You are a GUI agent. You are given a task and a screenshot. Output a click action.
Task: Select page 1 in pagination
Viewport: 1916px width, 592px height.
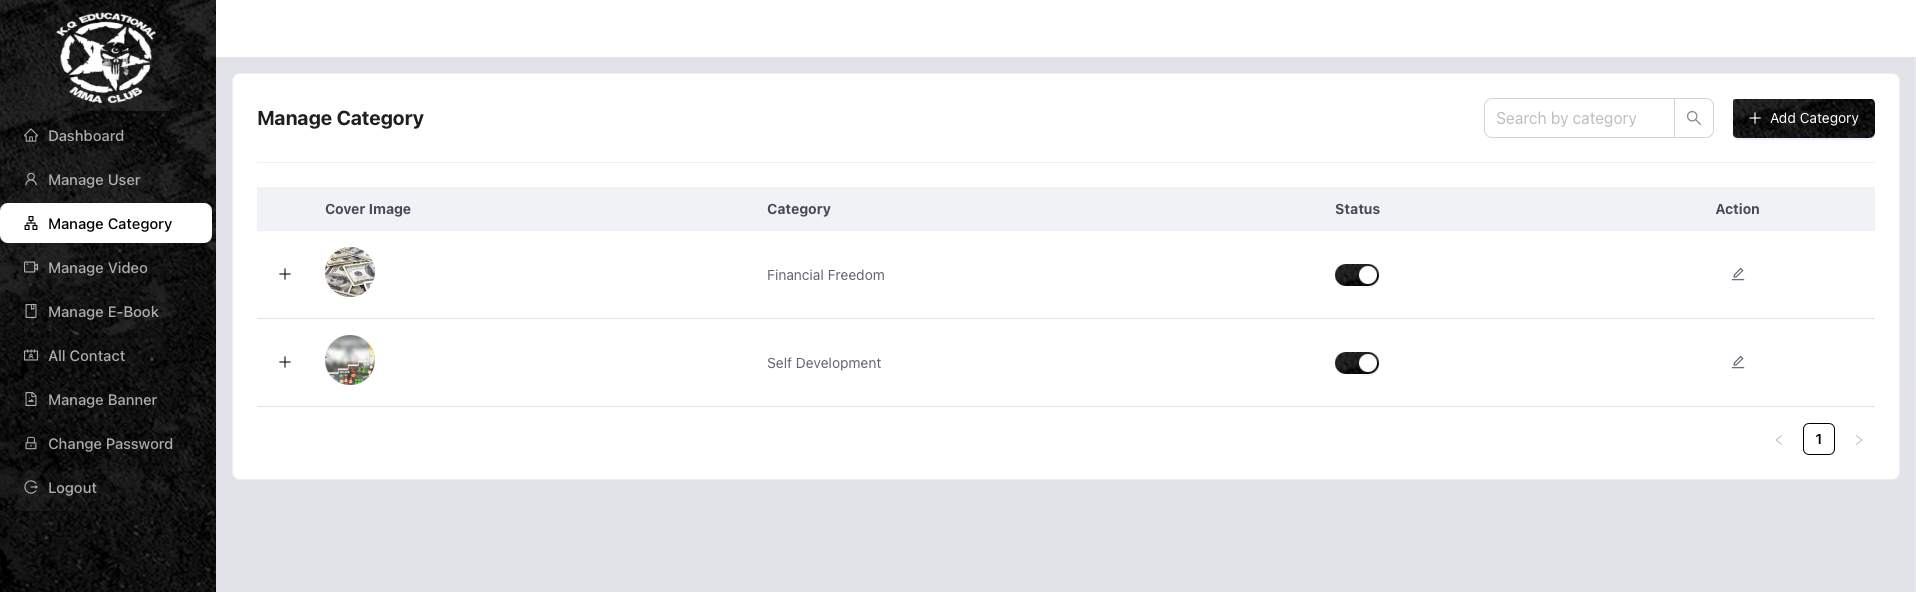pyautogui.click(x=1818, y=439)
